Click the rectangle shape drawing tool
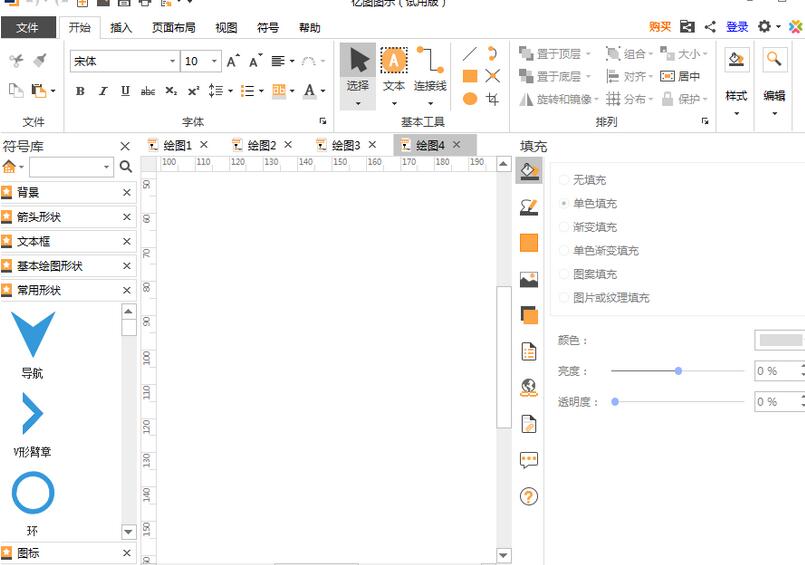The height and width of the screenshot is (565, 805). (x=470, y=76)
